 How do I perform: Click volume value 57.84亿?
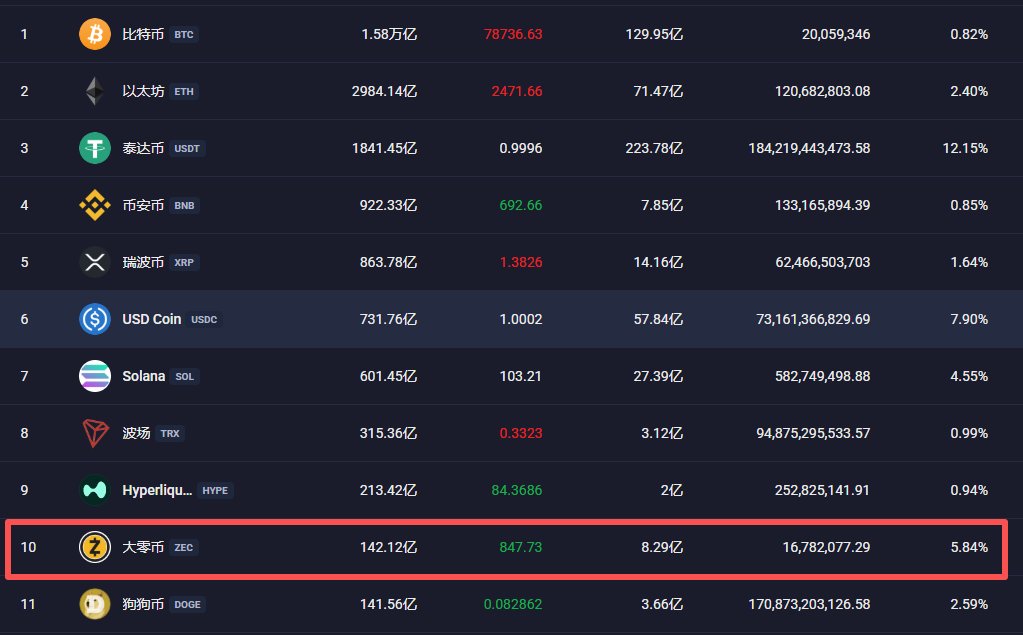pos(658,319)
